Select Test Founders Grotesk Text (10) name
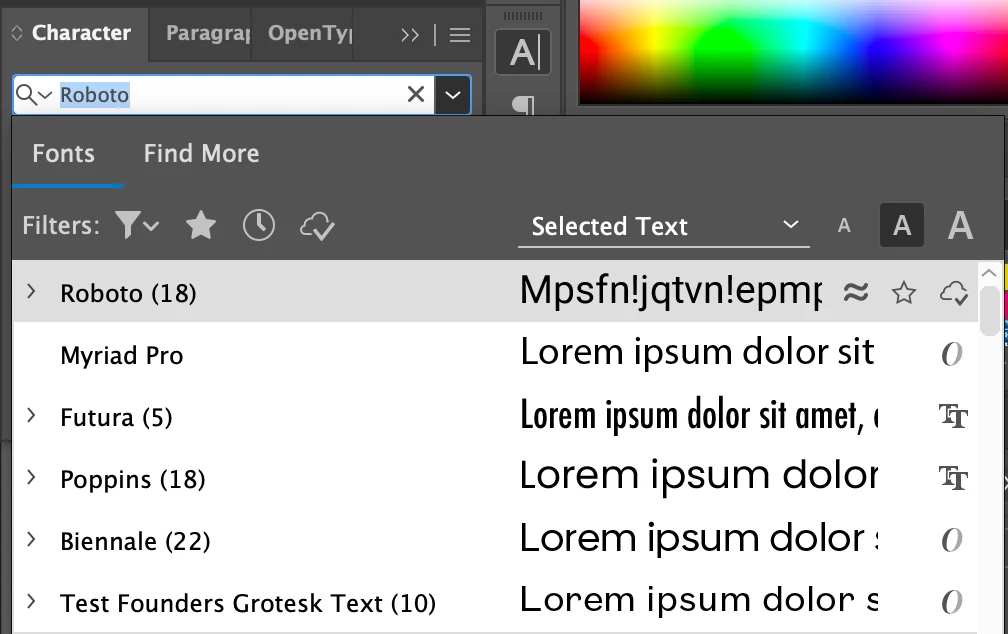Screen dimensions: 1008x634 click(x=248, y=604)
